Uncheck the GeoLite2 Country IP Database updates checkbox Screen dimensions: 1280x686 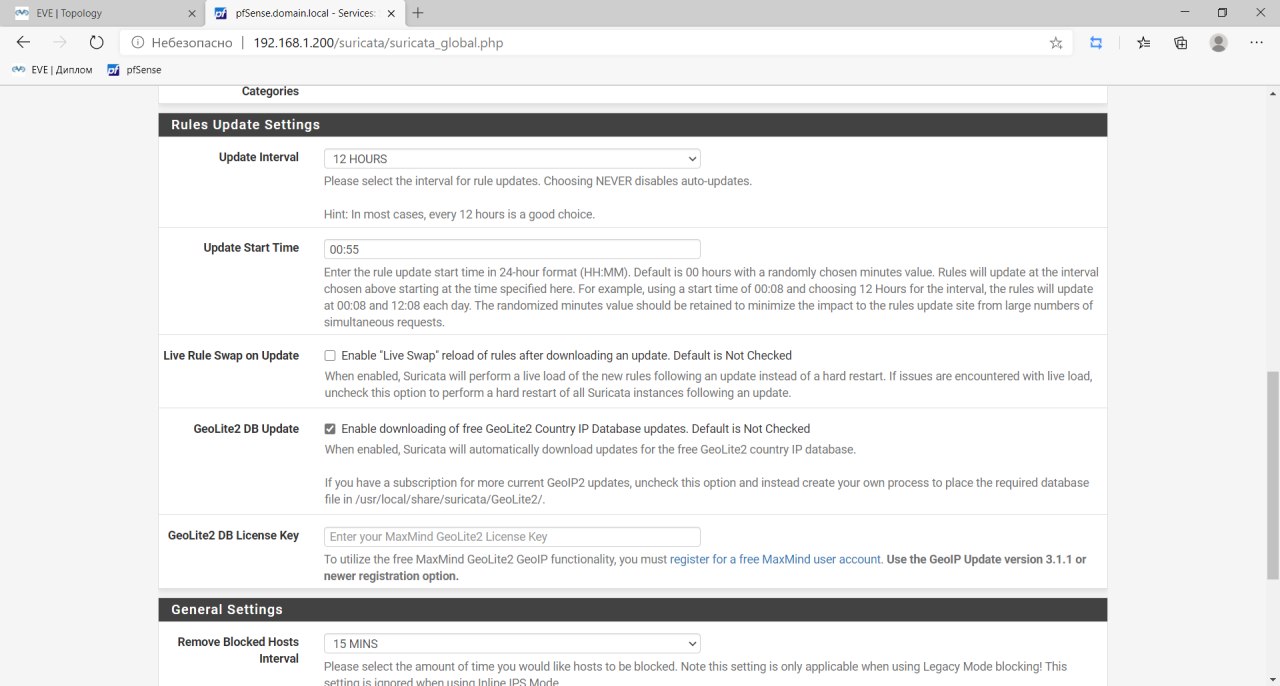pos(330,428)
